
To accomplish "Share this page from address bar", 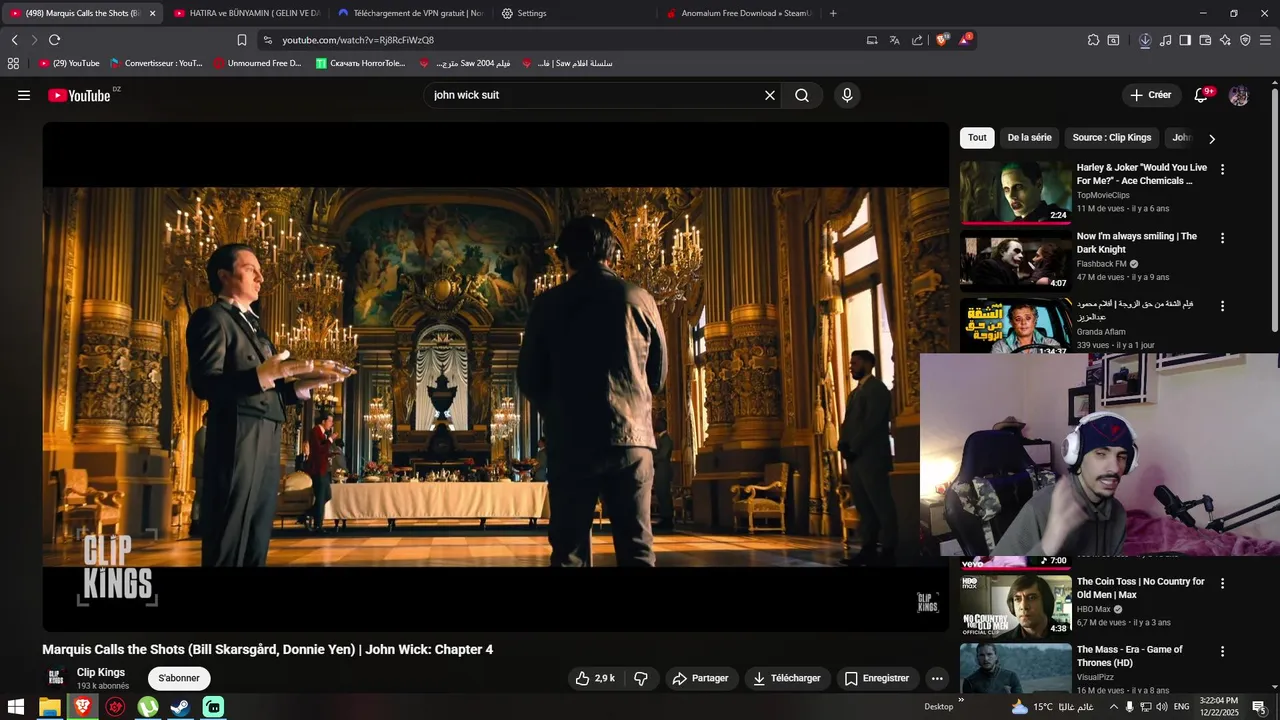I will (x=917, y=40).
